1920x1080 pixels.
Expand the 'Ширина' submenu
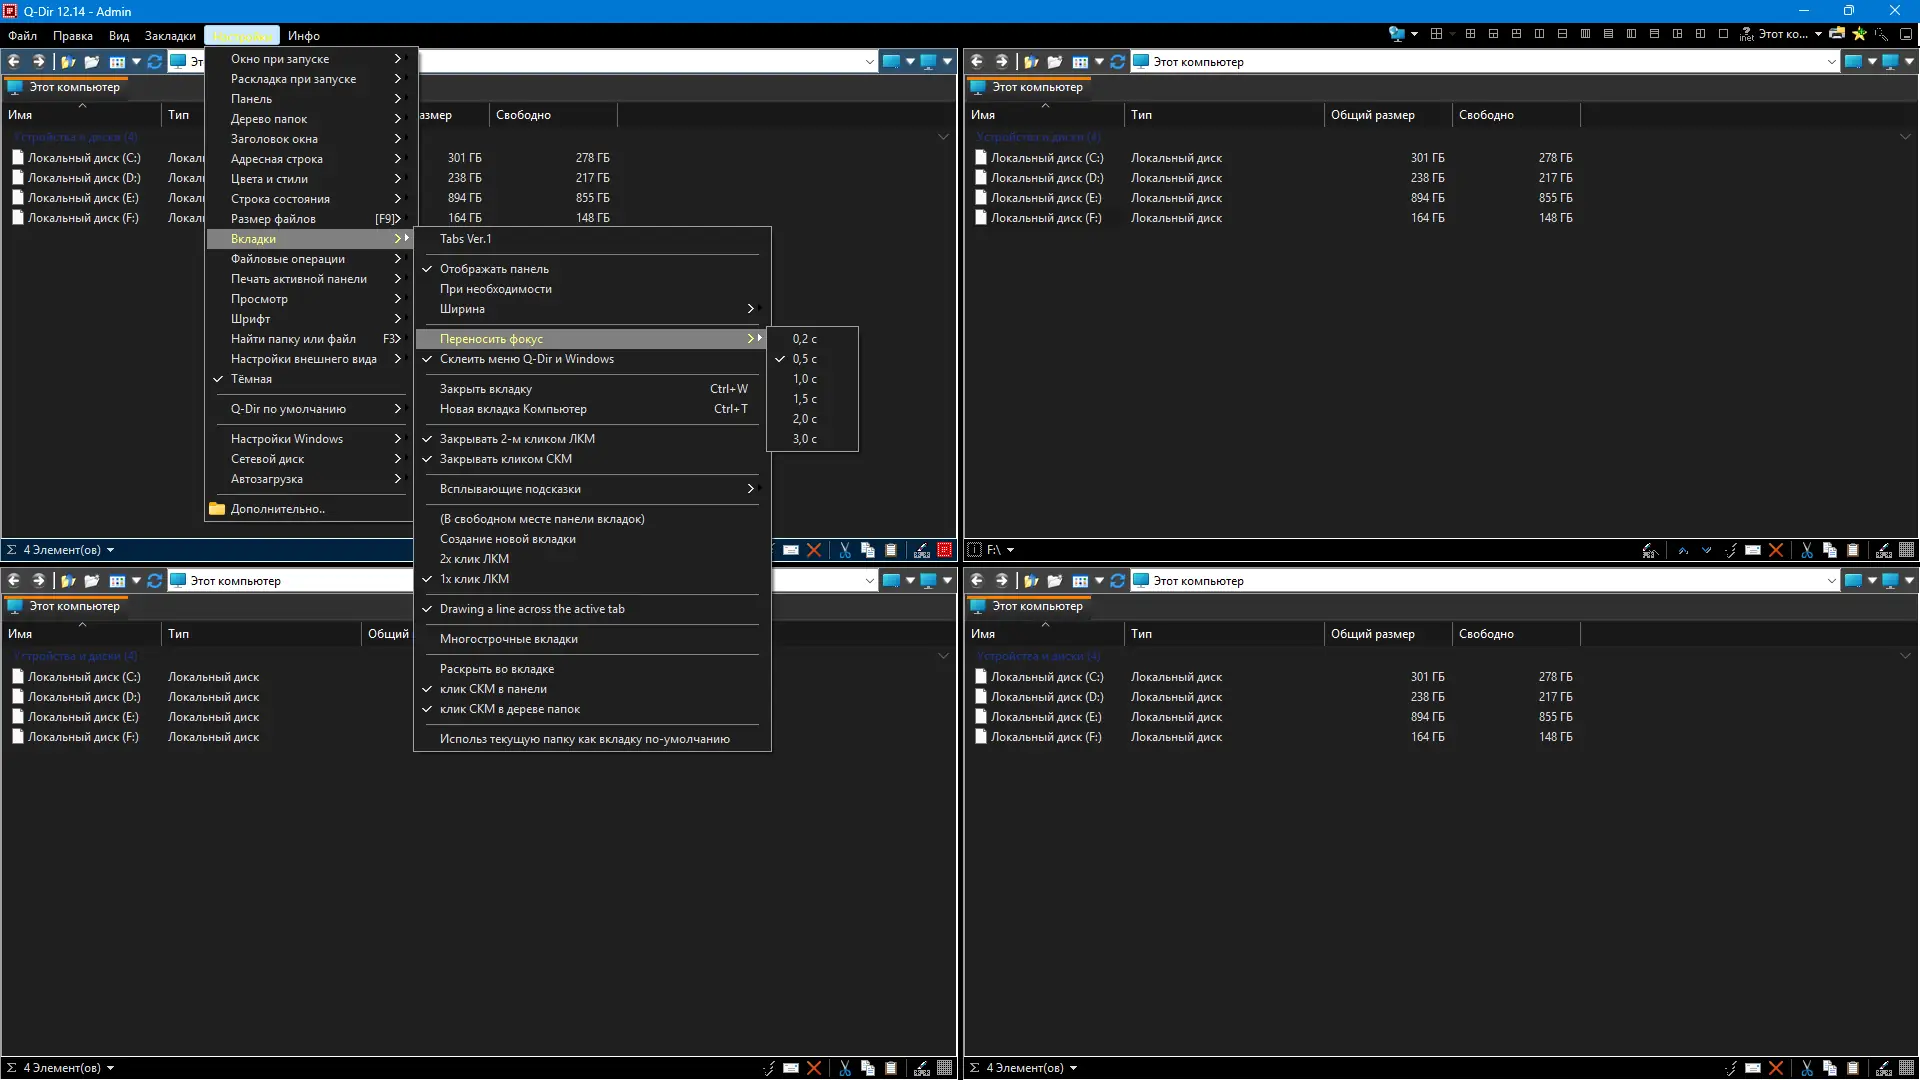tap(462, 309)
